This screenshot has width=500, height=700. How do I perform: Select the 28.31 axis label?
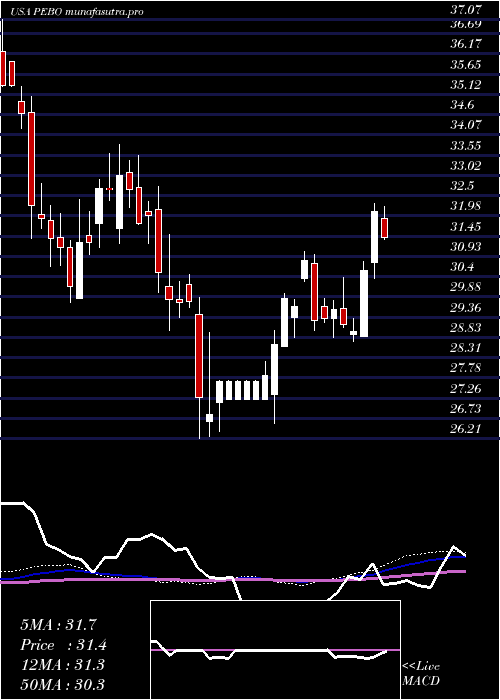tap(466, 348)
